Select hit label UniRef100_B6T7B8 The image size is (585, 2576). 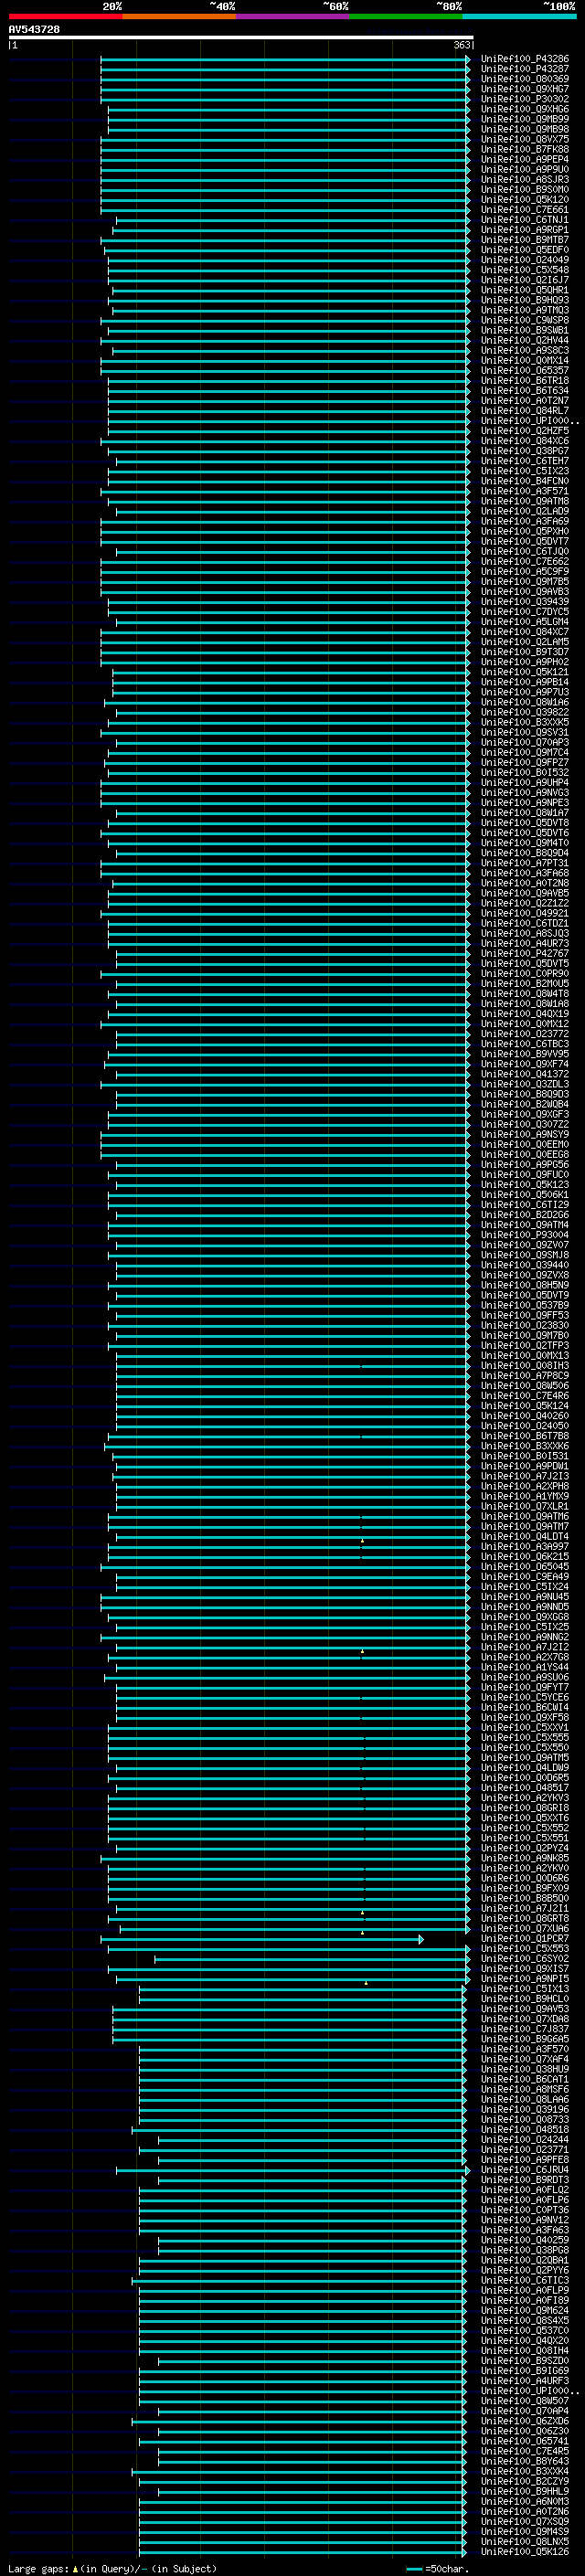524,1436
